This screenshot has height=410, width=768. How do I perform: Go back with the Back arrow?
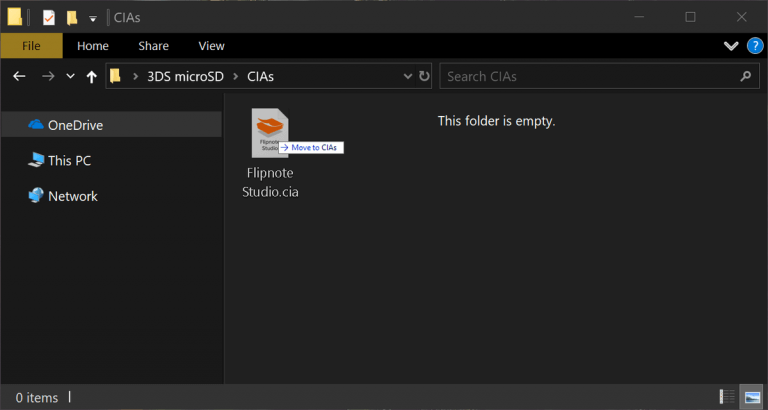[19, 76]
